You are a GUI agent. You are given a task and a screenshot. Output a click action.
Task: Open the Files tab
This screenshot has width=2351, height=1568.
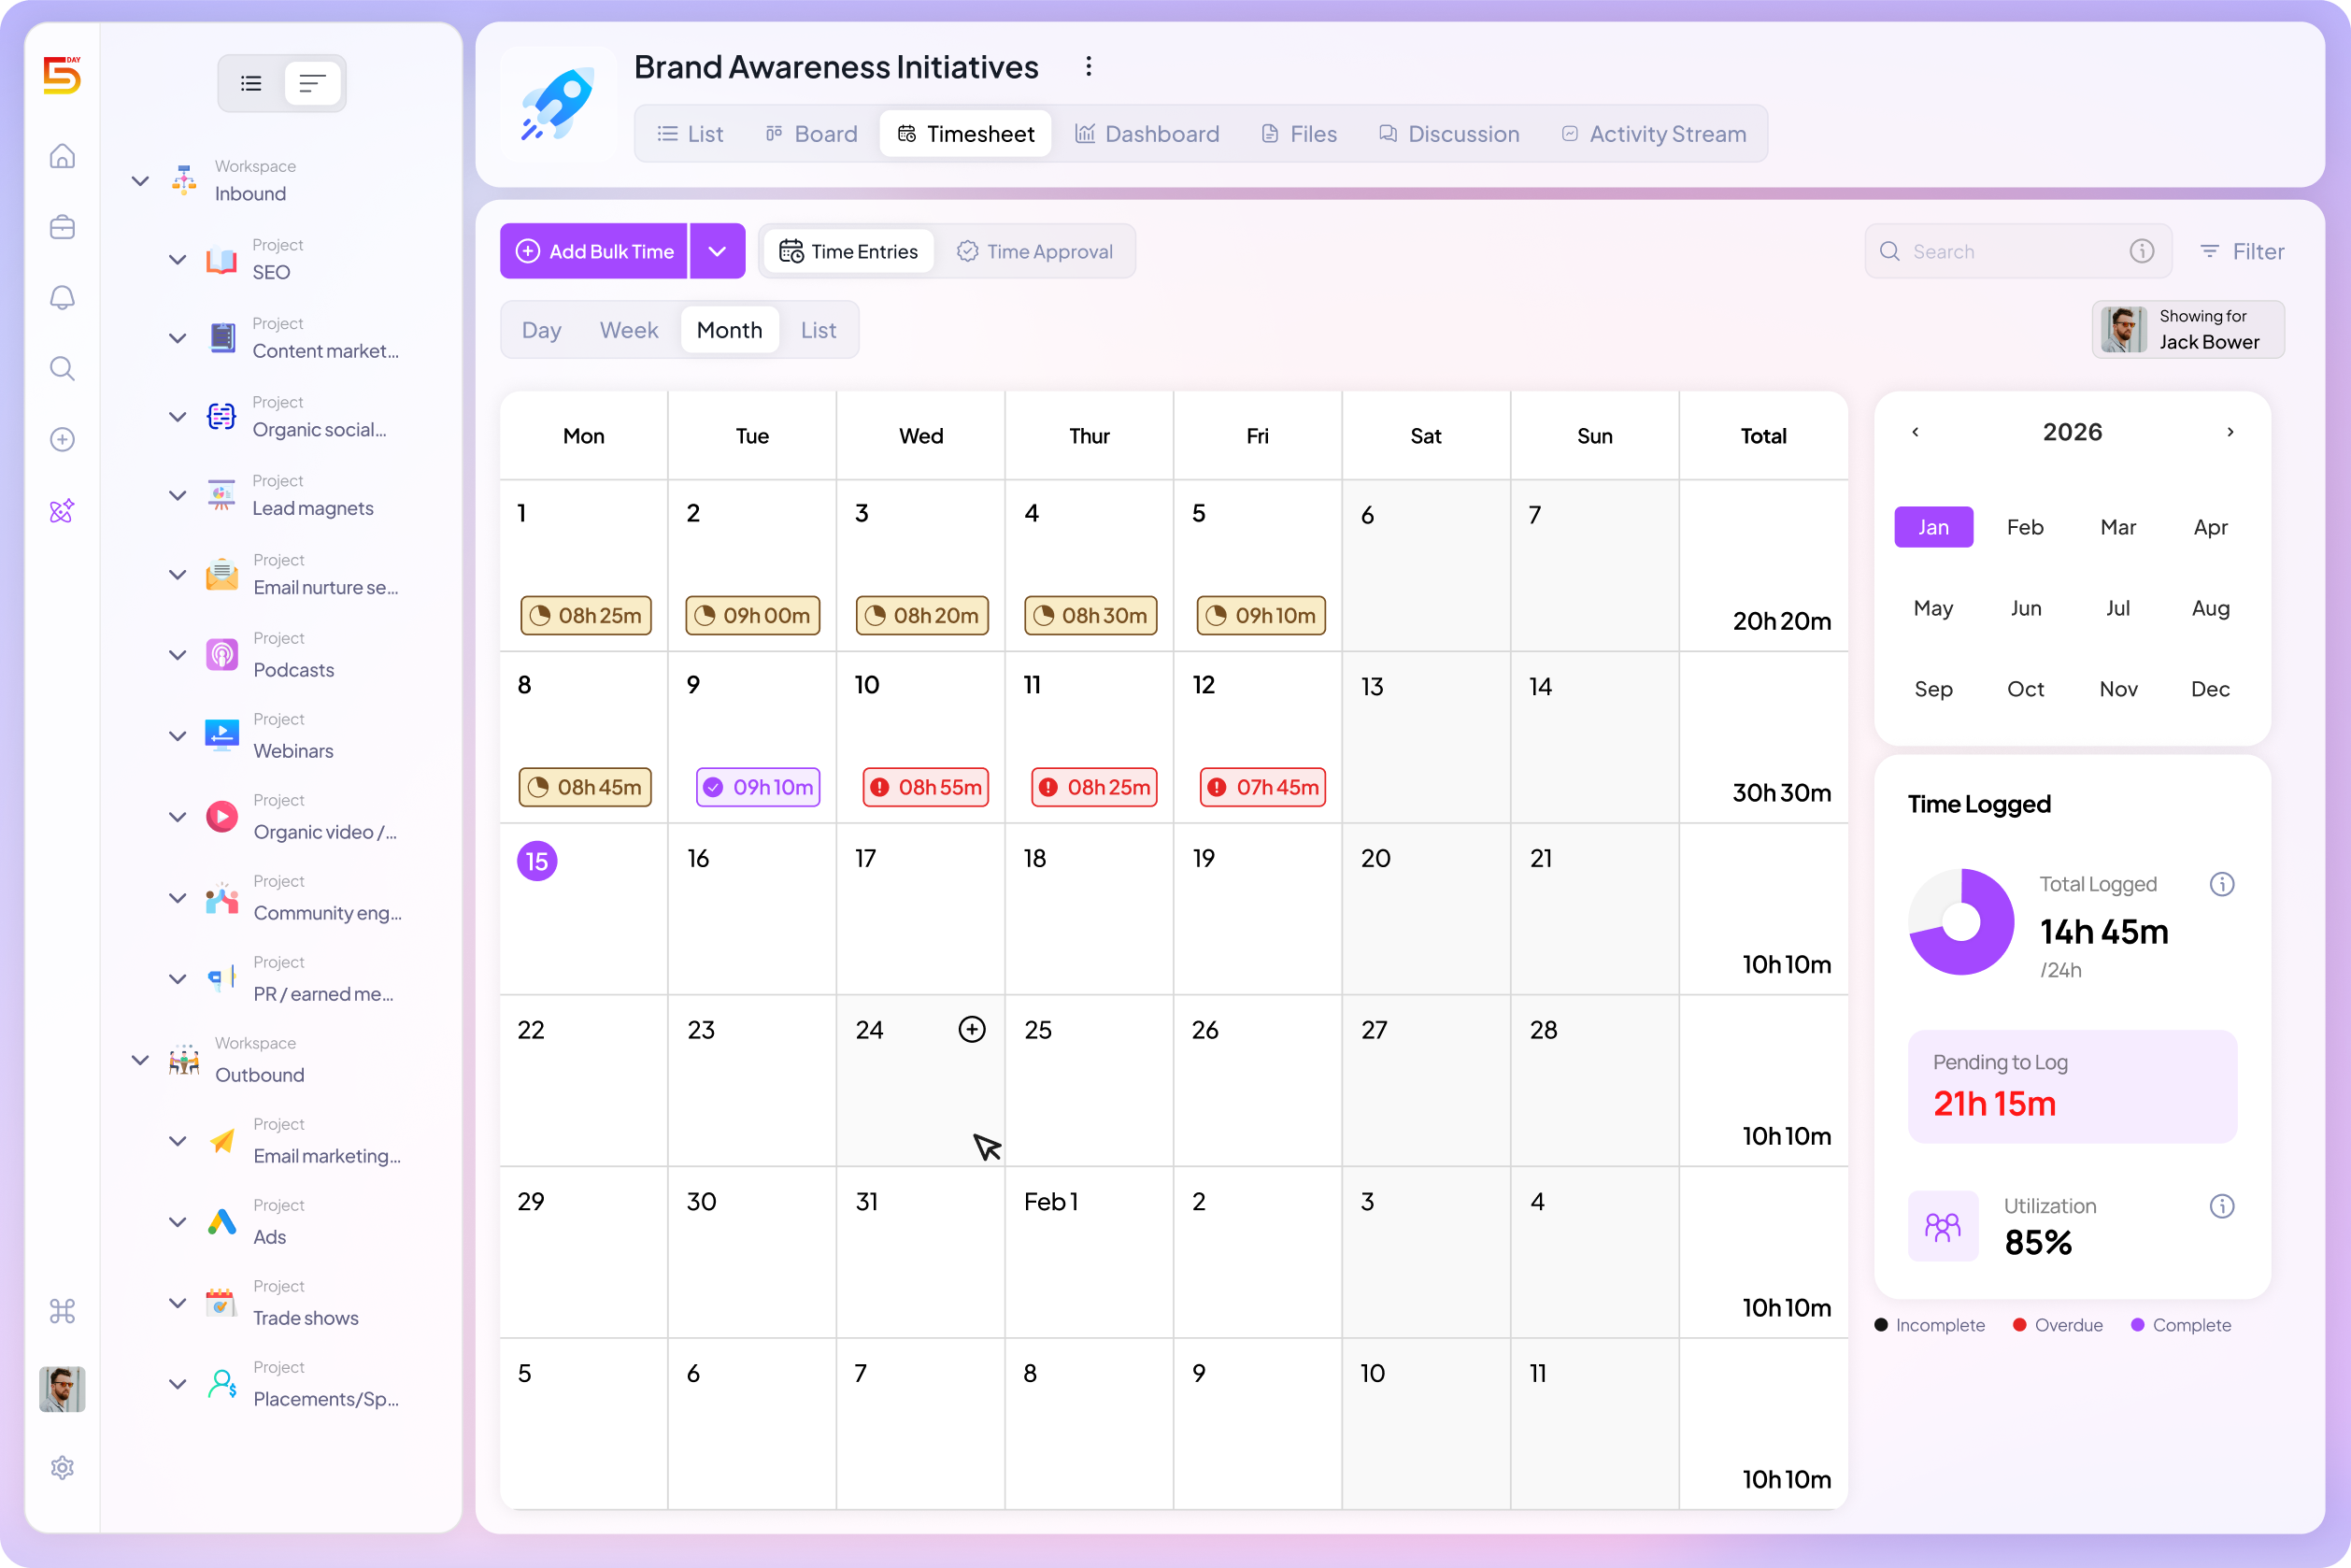coord(1299,134)
